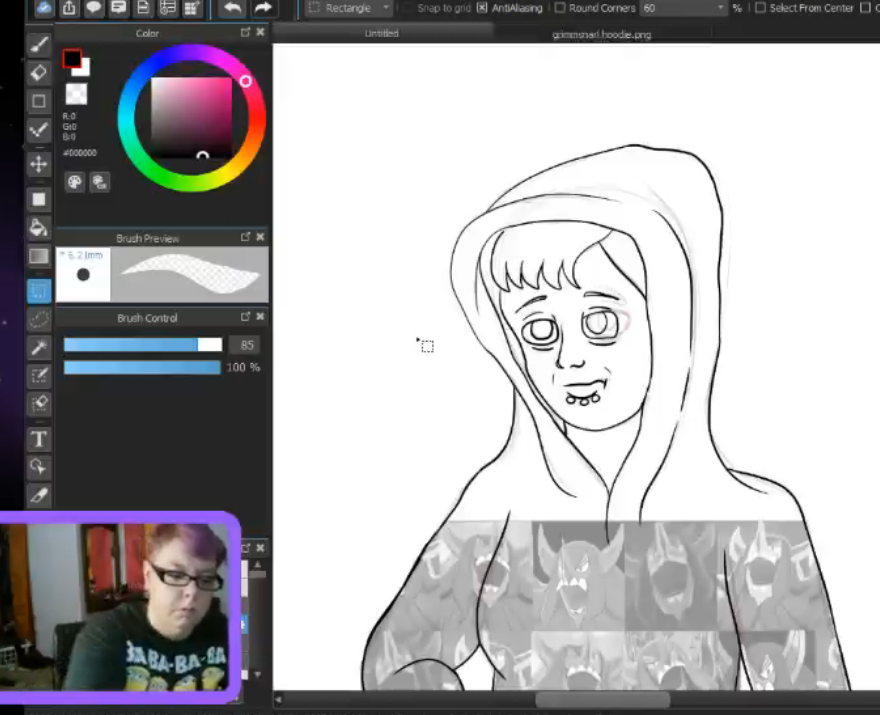Viewport: 880px width, 715px height.
Task: Switch to the grimmsnarl hoodie.png tab
Action: (602, 34)
